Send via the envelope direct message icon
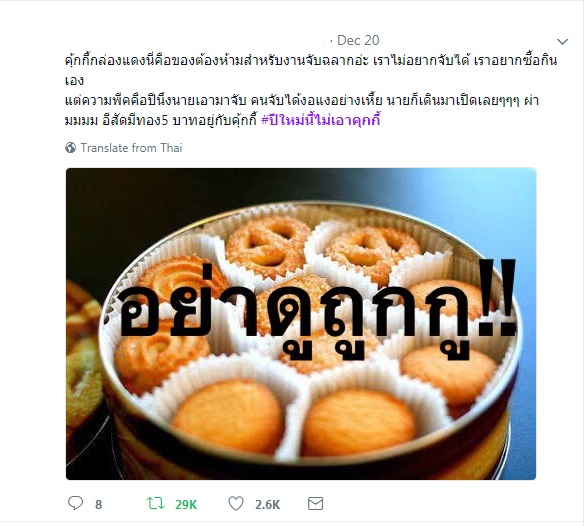The image size is (584, 526). 315,504
